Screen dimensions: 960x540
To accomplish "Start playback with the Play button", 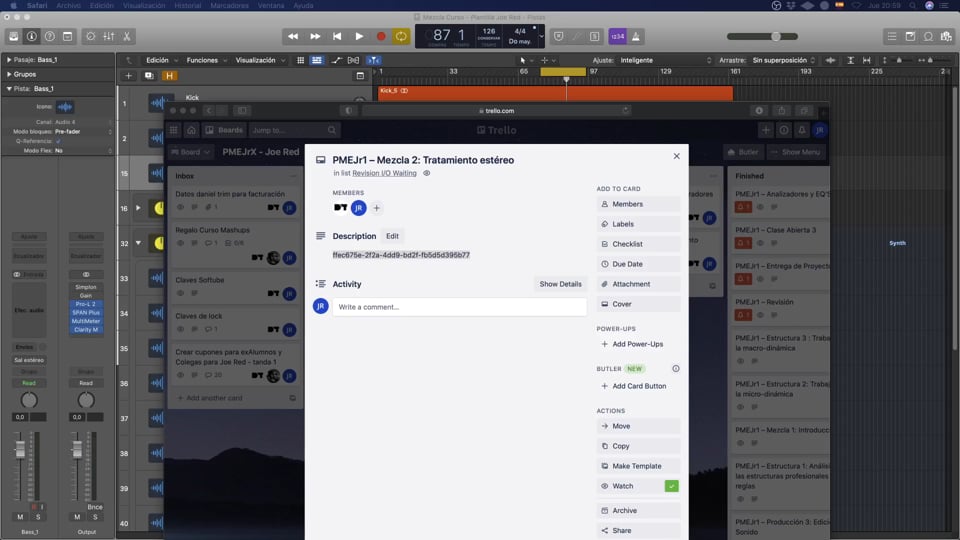I will (x=359, y=36).
